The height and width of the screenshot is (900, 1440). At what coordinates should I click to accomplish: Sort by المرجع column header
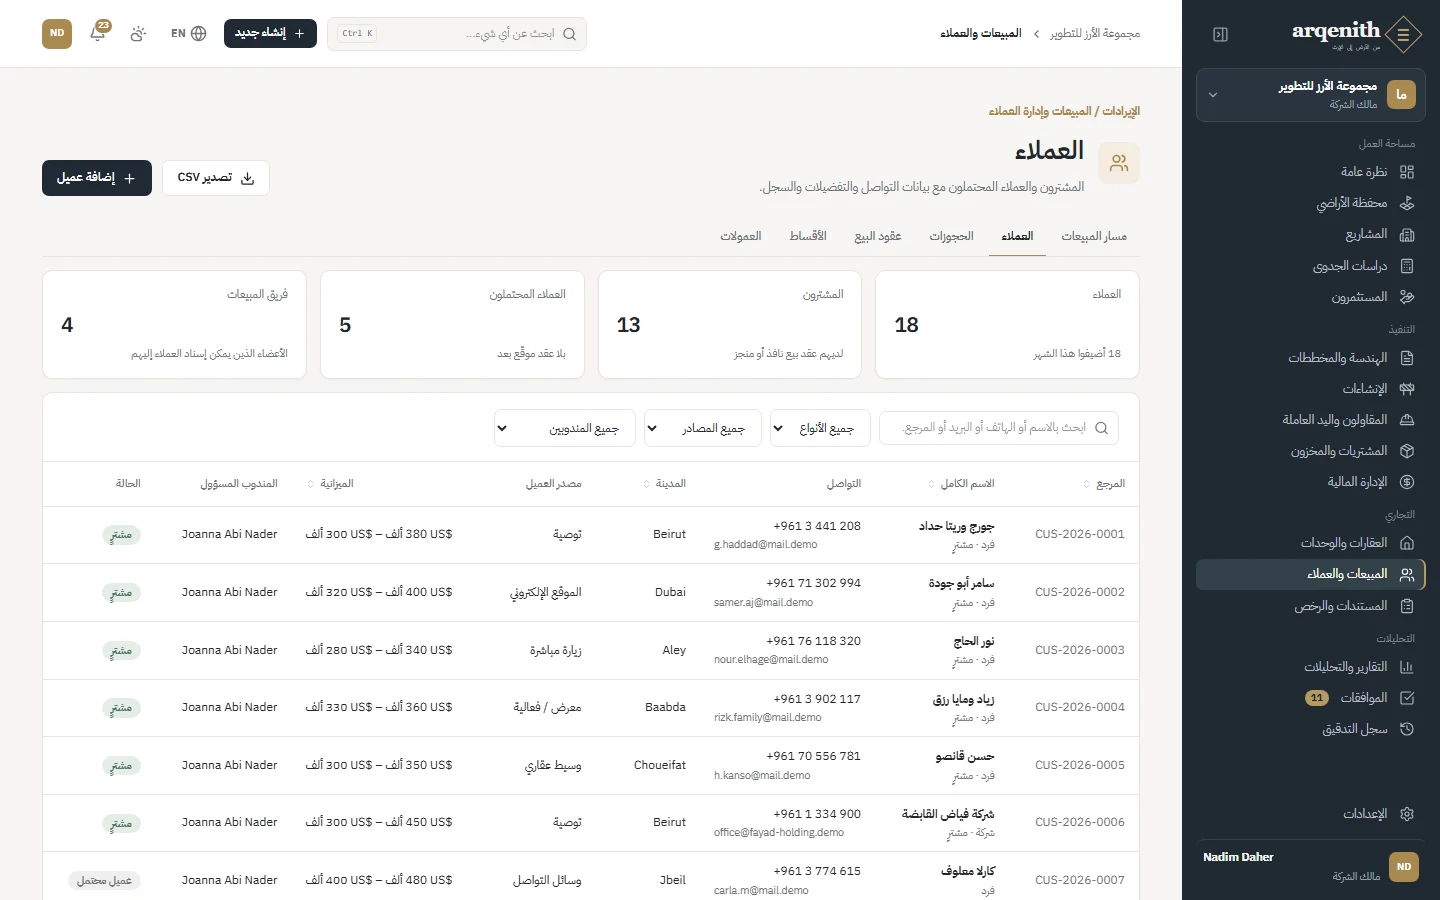[1104, 484]
